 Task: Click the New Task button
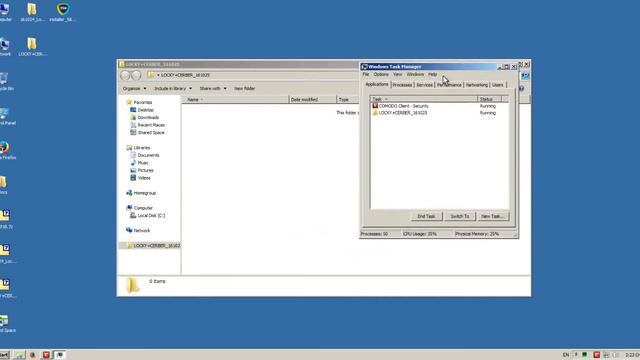coord(493,216)
